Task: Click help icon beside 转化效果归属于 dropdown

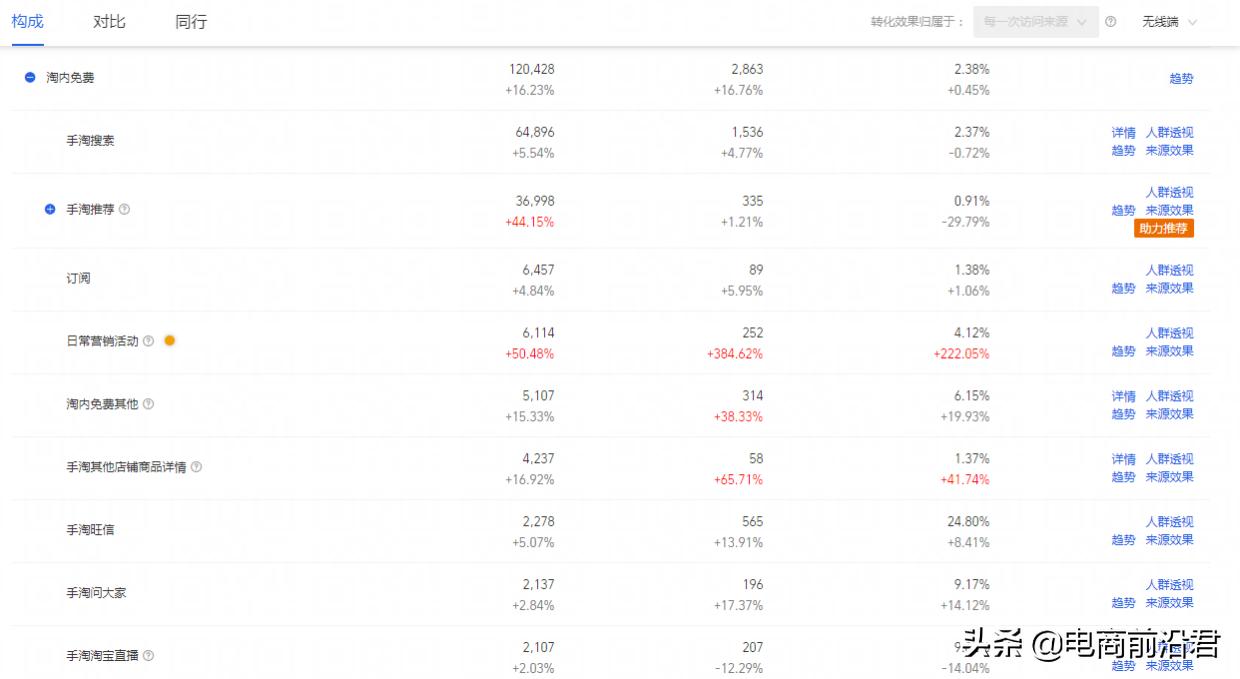Action: pos(1110,22)
